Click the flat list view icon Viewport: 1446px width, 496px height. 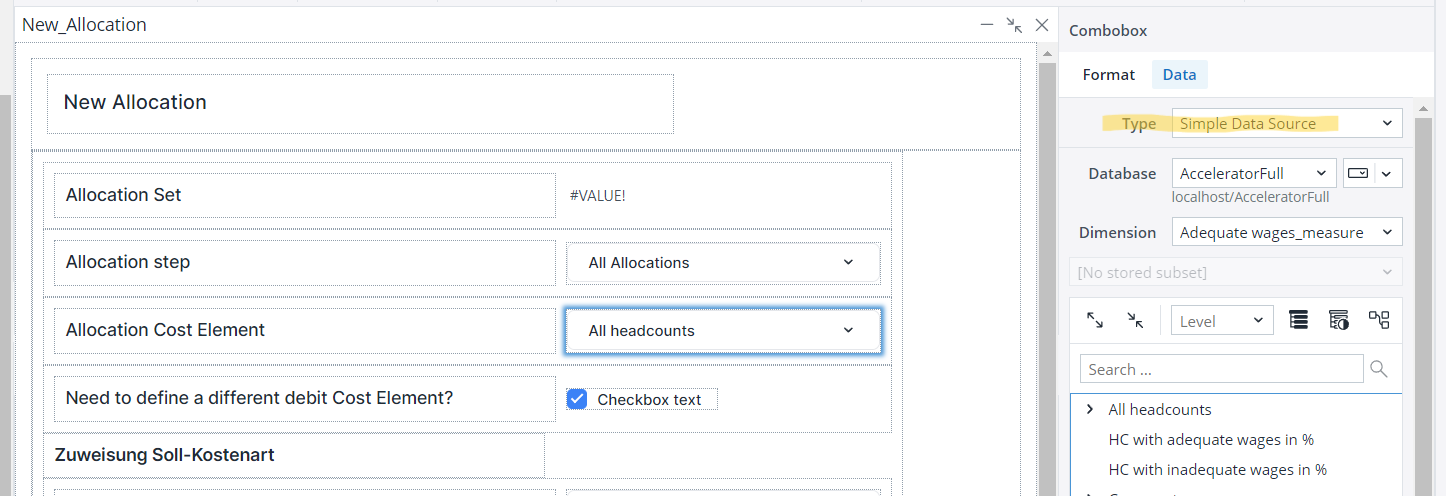(x=1298, y=320)
